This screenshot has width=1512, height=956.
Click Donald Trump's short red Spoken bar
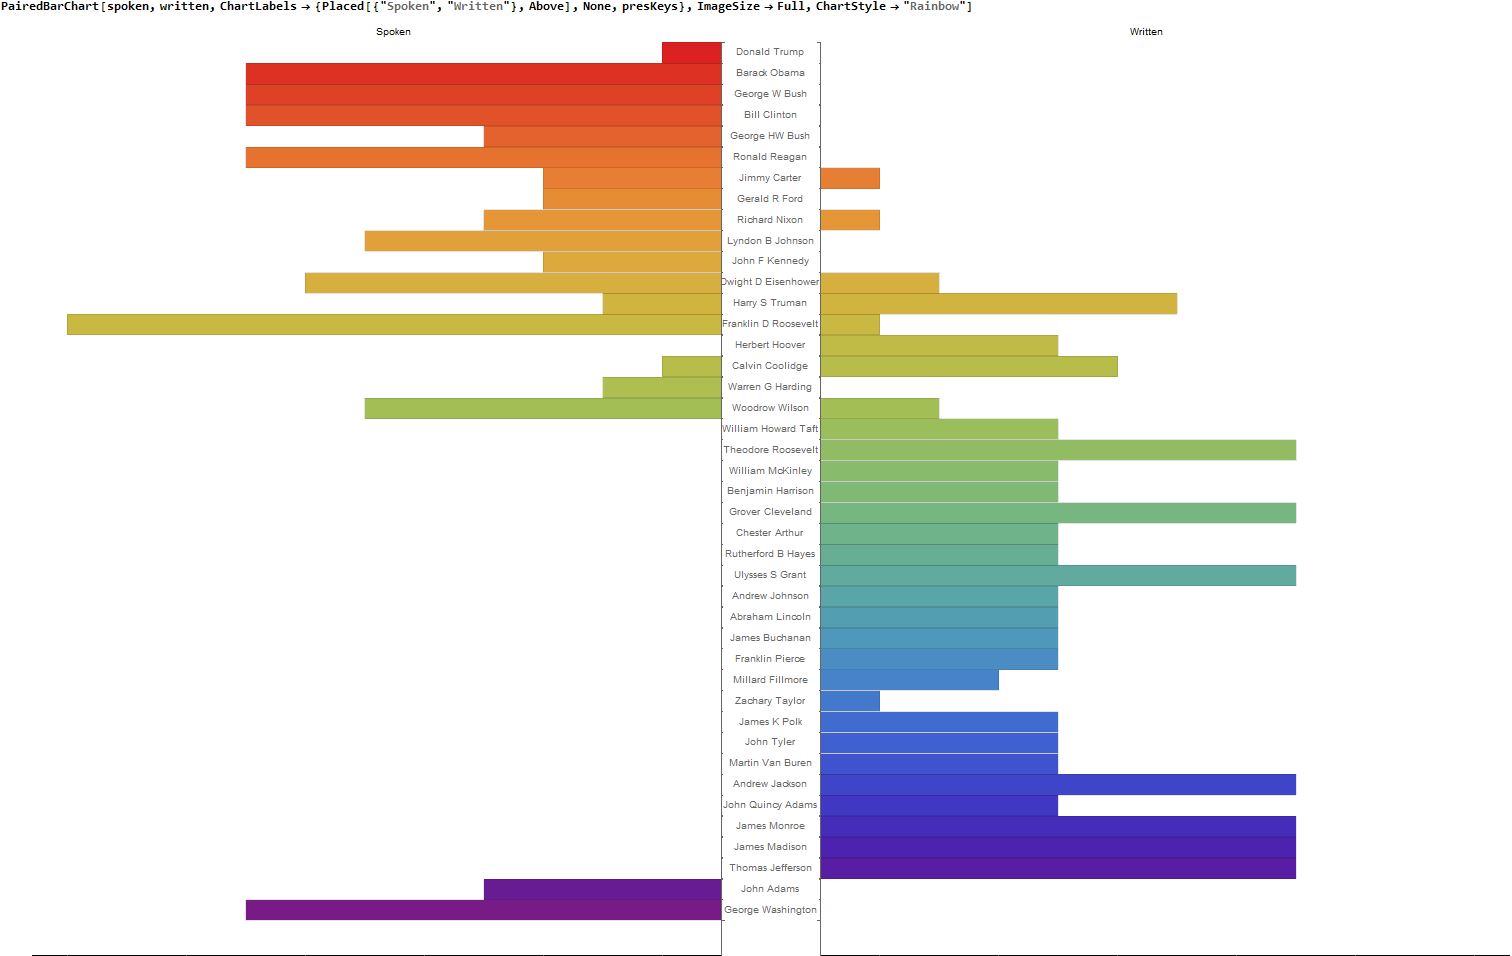(692, 52)
